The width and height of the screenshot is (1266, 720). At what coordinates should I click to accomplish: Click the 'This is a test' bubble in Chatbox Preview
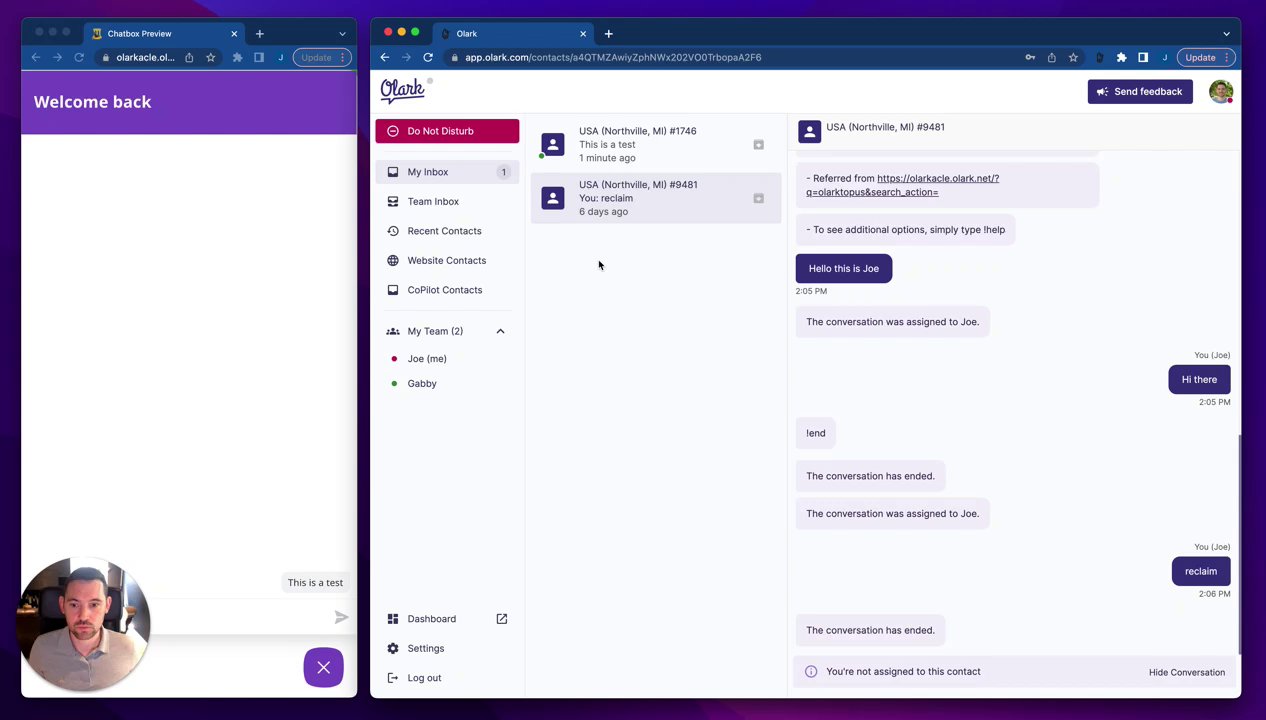(x=315, y=583)
